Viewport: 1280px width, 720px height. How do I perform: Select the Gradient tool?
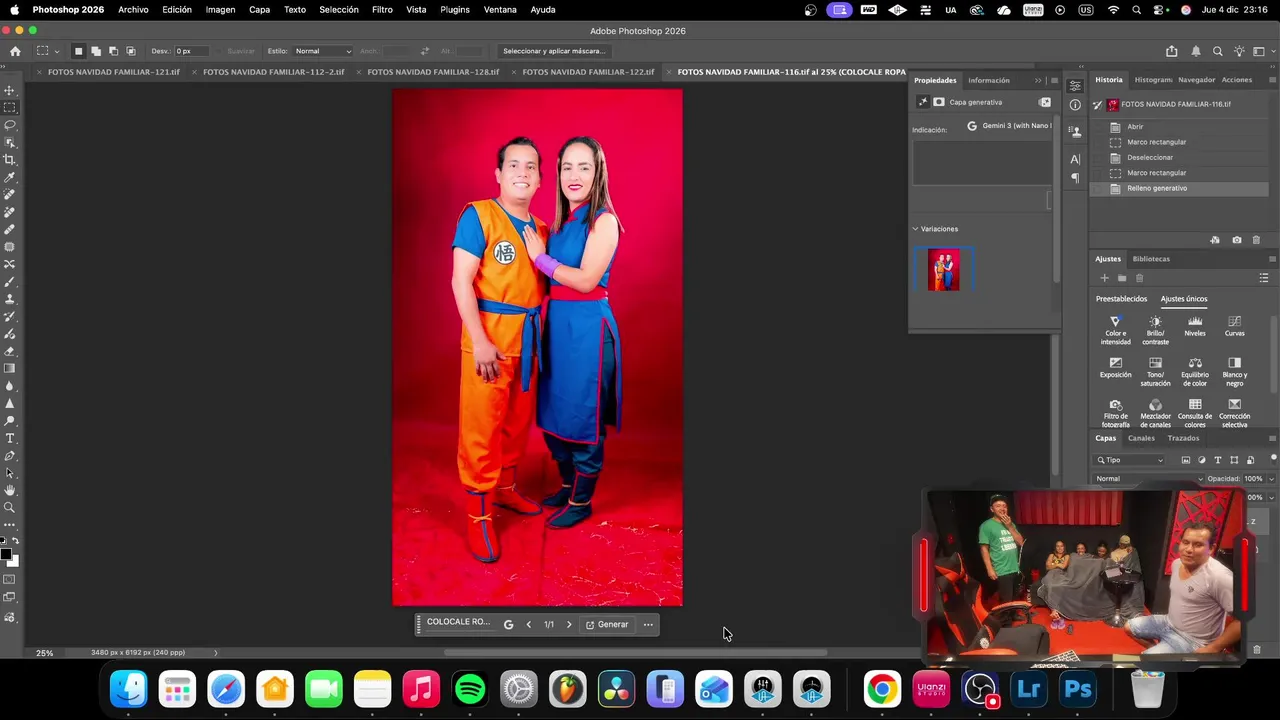coord(10,368)
